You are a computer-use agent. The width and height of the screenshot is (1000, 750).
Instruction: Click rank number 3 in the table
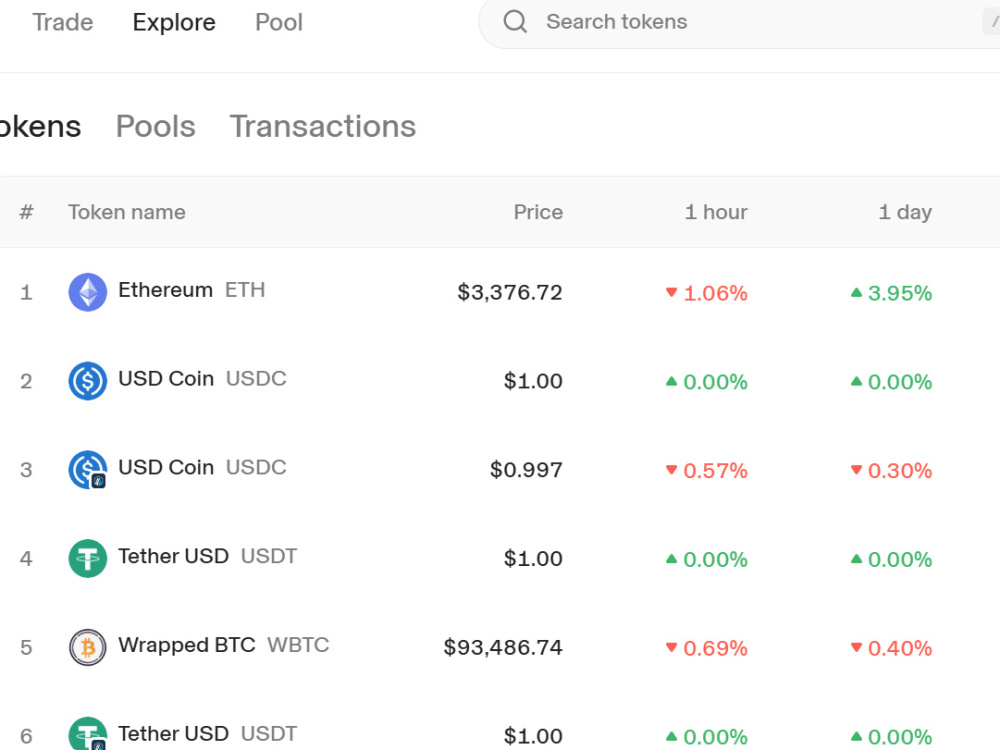26,470
